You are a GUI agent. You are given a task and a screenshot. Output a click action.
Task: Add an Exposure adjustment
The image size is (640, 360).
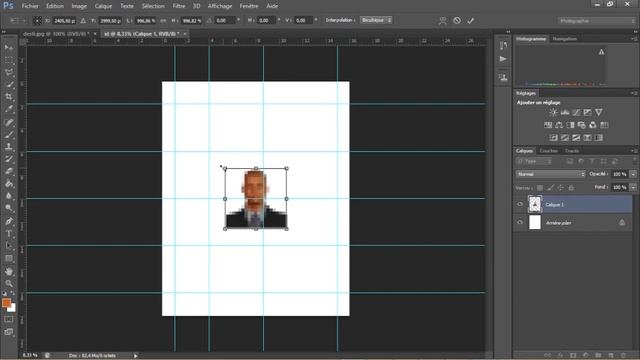click(587, 112)
